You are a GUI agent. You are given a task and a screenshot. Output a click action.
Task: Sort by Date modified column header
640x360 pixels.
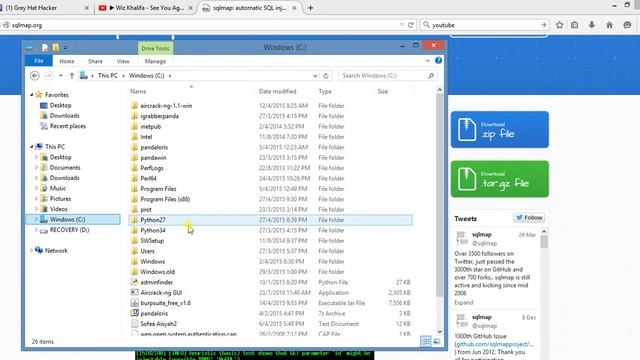coord(278,91)
